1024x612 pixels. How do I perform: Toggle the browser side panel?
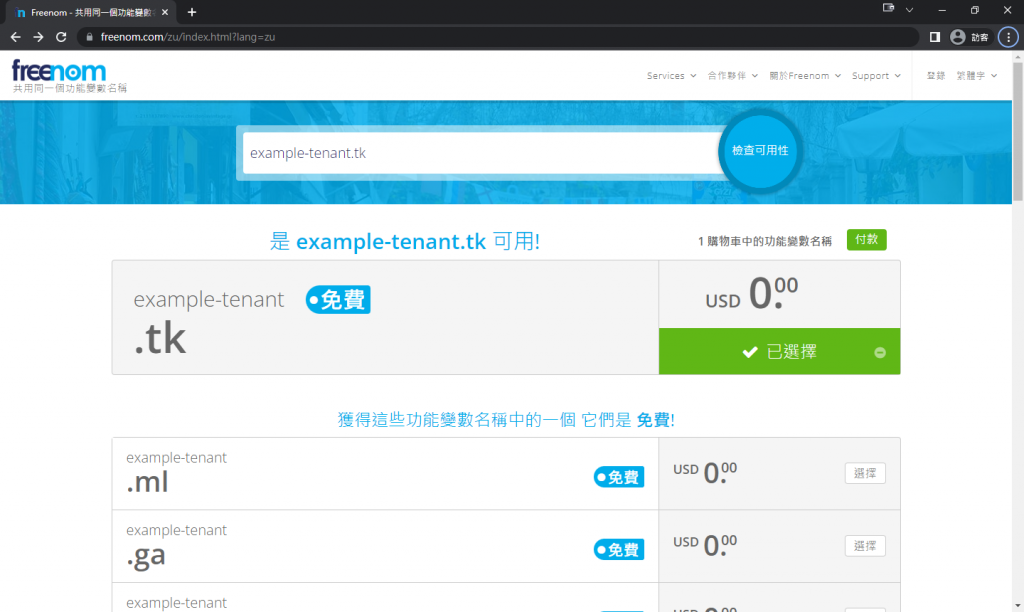(x=935, y=37)
